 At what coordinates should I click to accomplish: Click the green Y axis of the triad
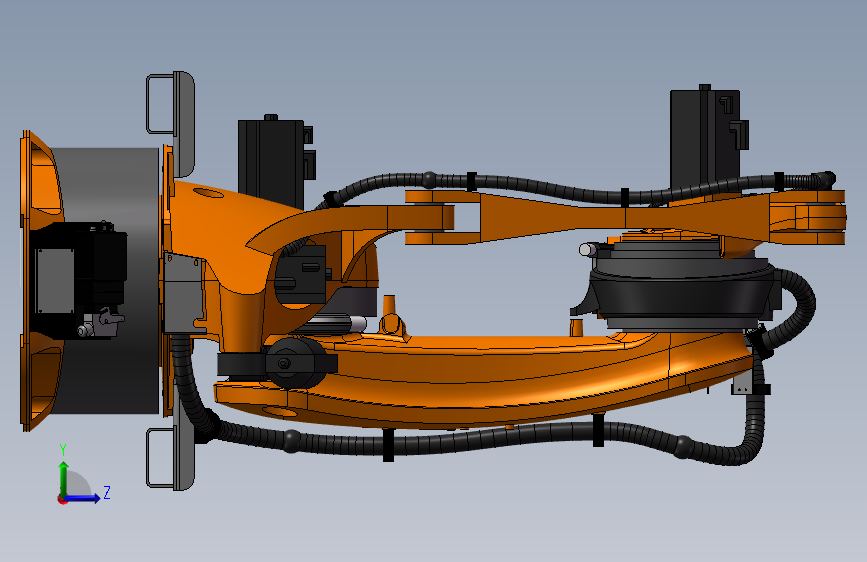tap(63, 479)
